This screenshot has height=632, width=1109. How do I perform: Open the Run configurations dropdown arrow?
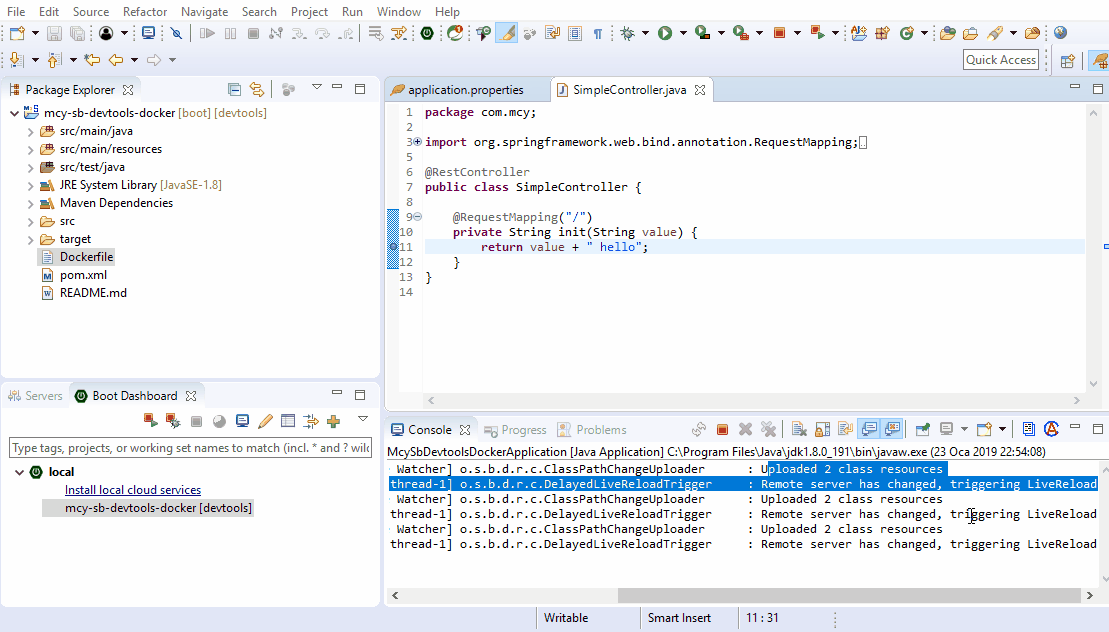(683, 32)
